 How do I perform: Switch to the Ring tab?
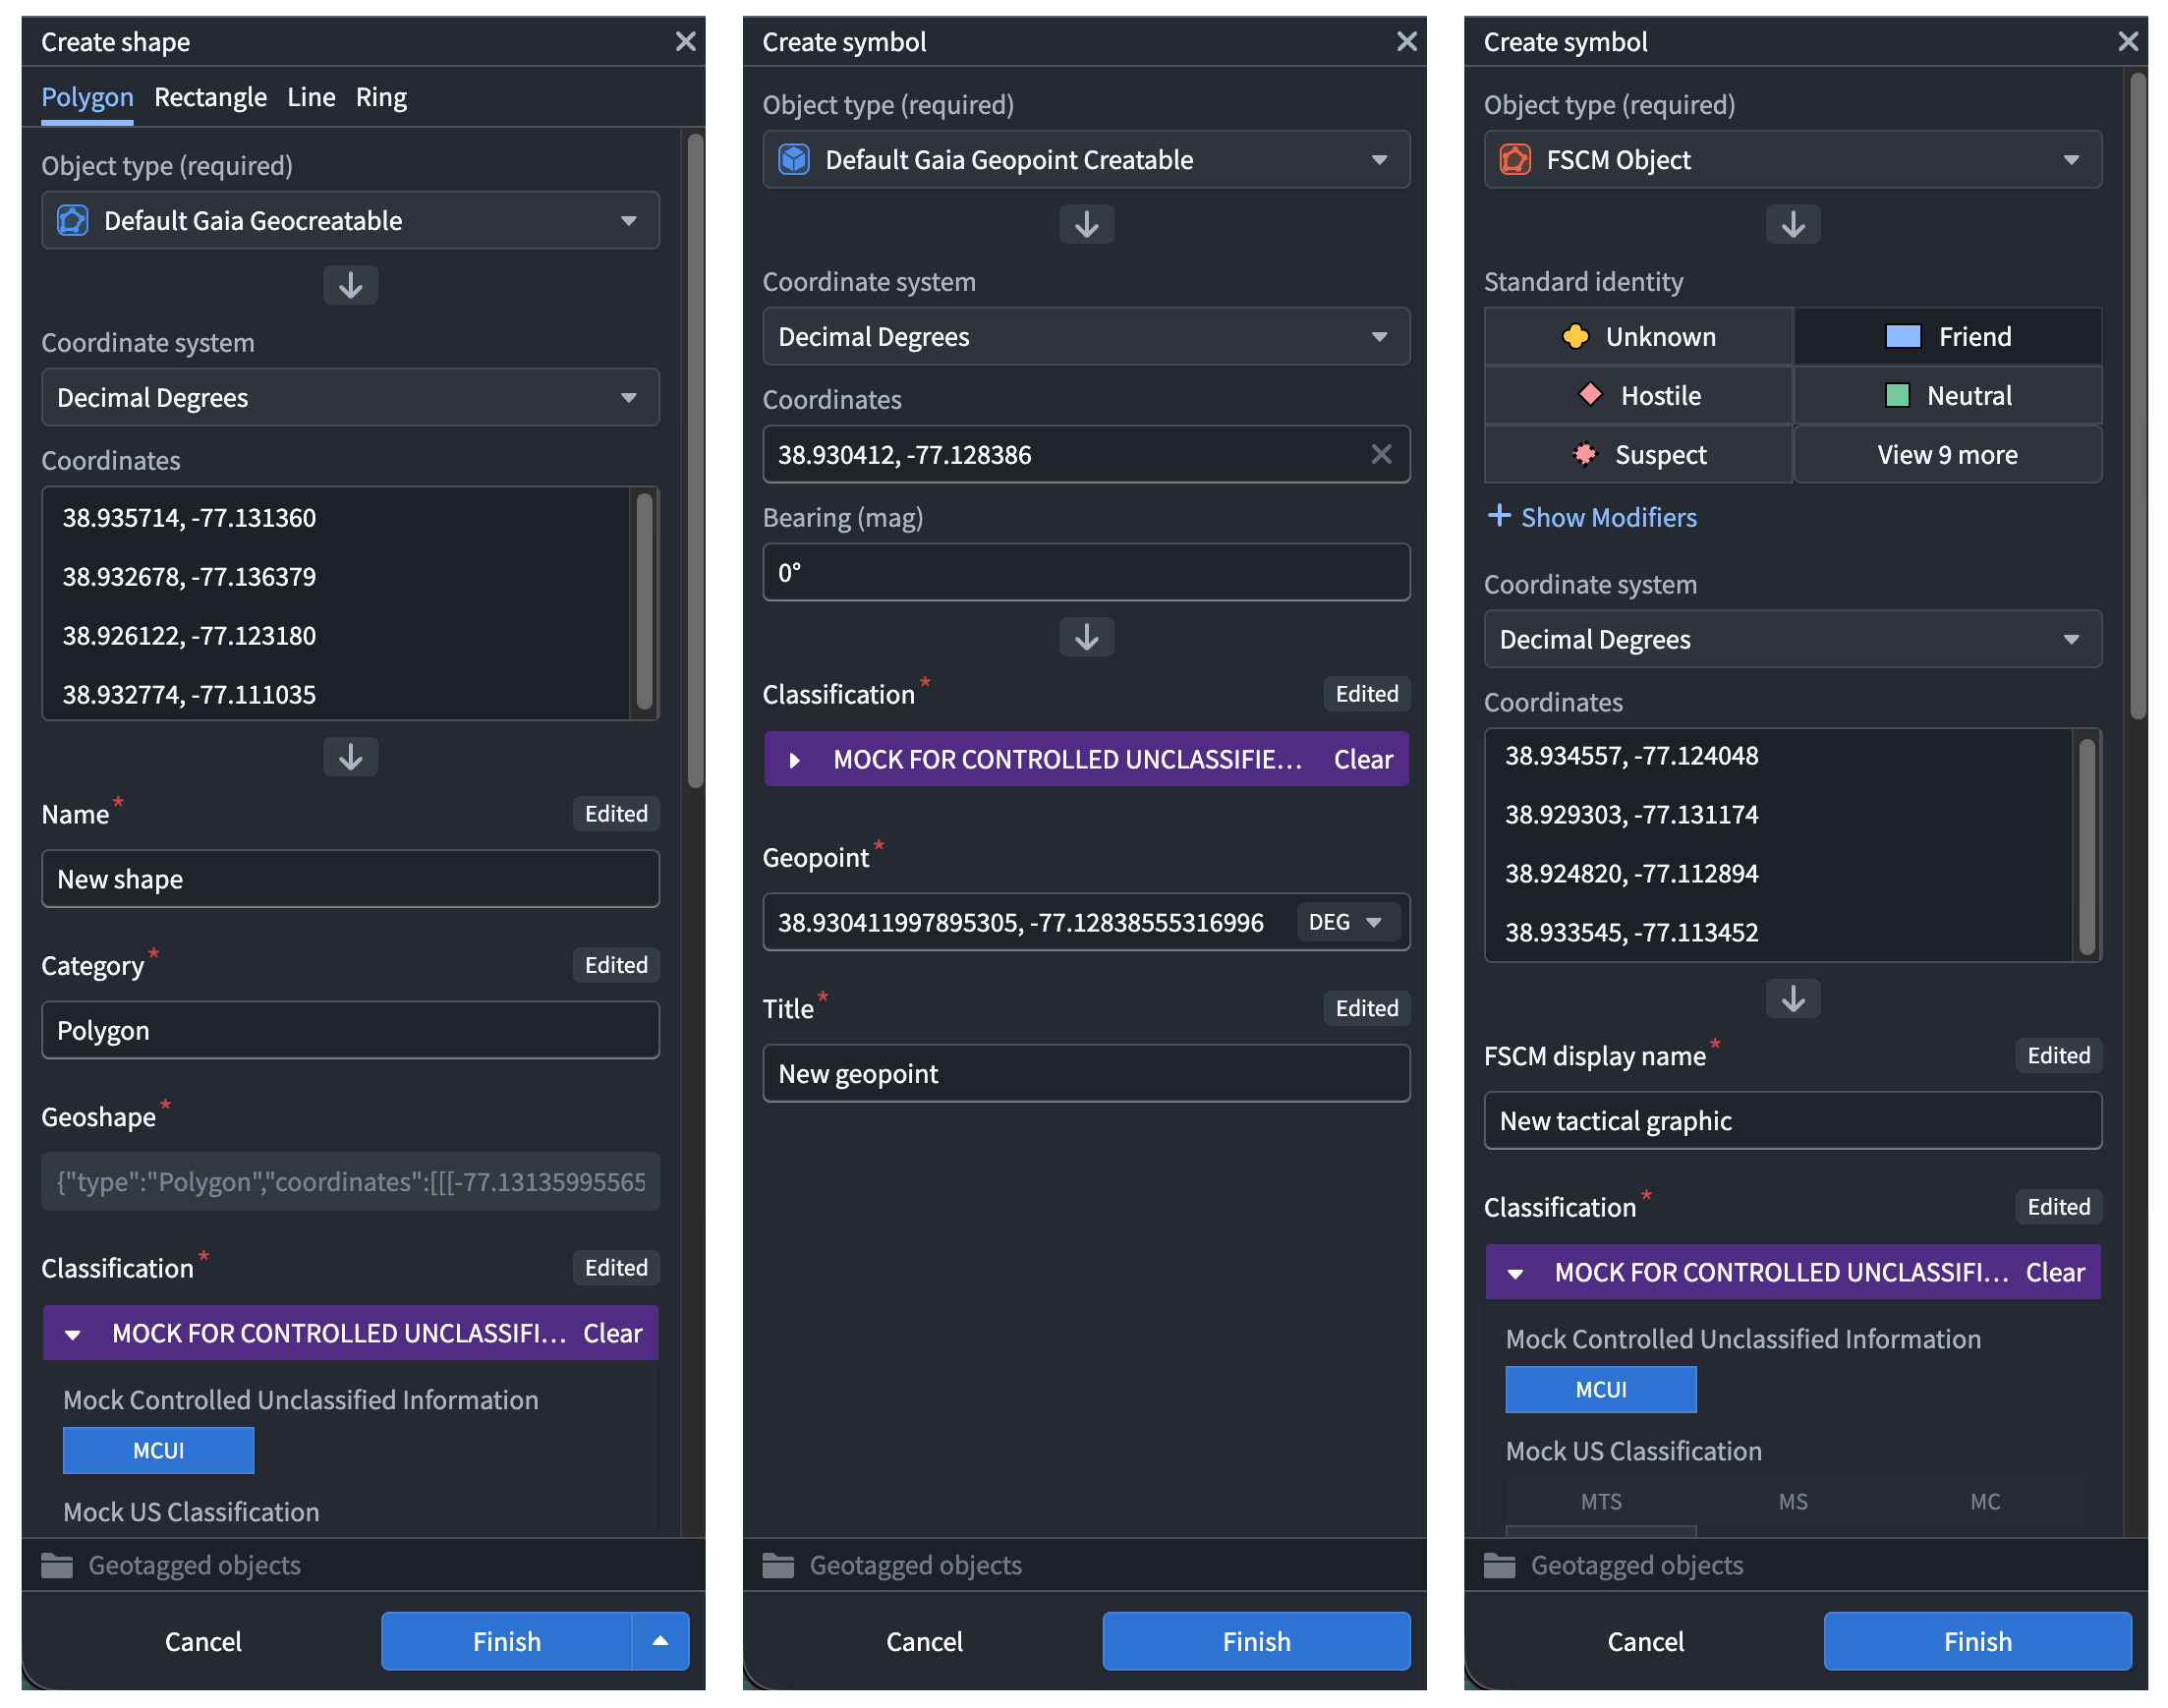tap(381, 97)
